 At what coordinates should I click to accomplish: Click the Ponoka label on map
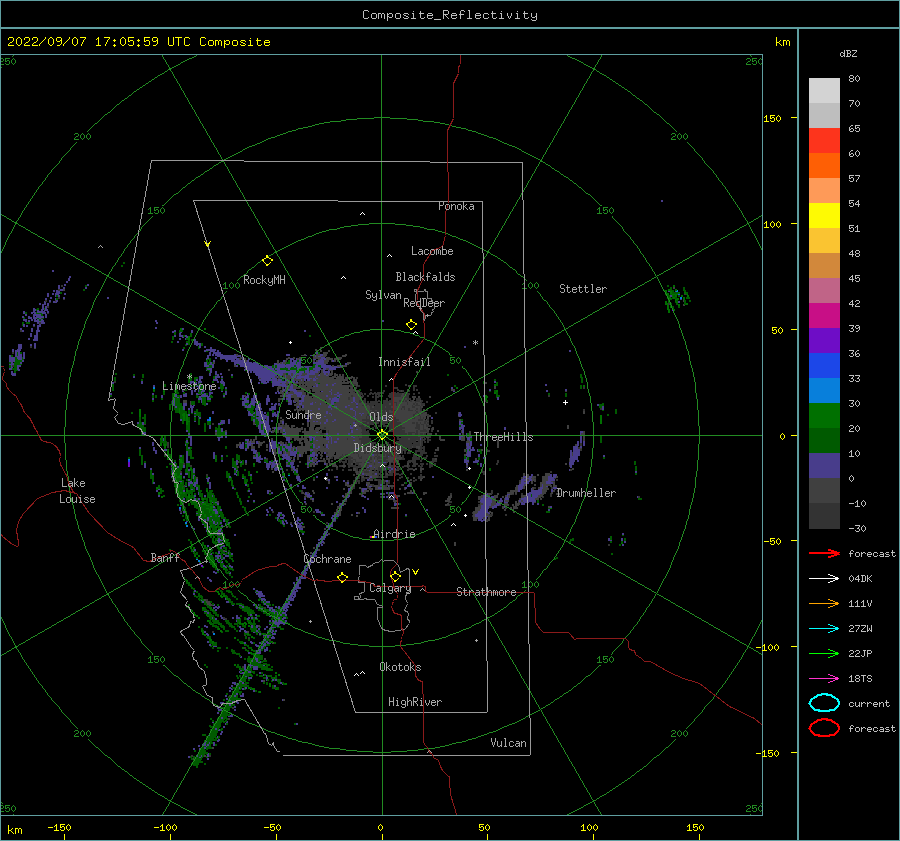(456, 206)
